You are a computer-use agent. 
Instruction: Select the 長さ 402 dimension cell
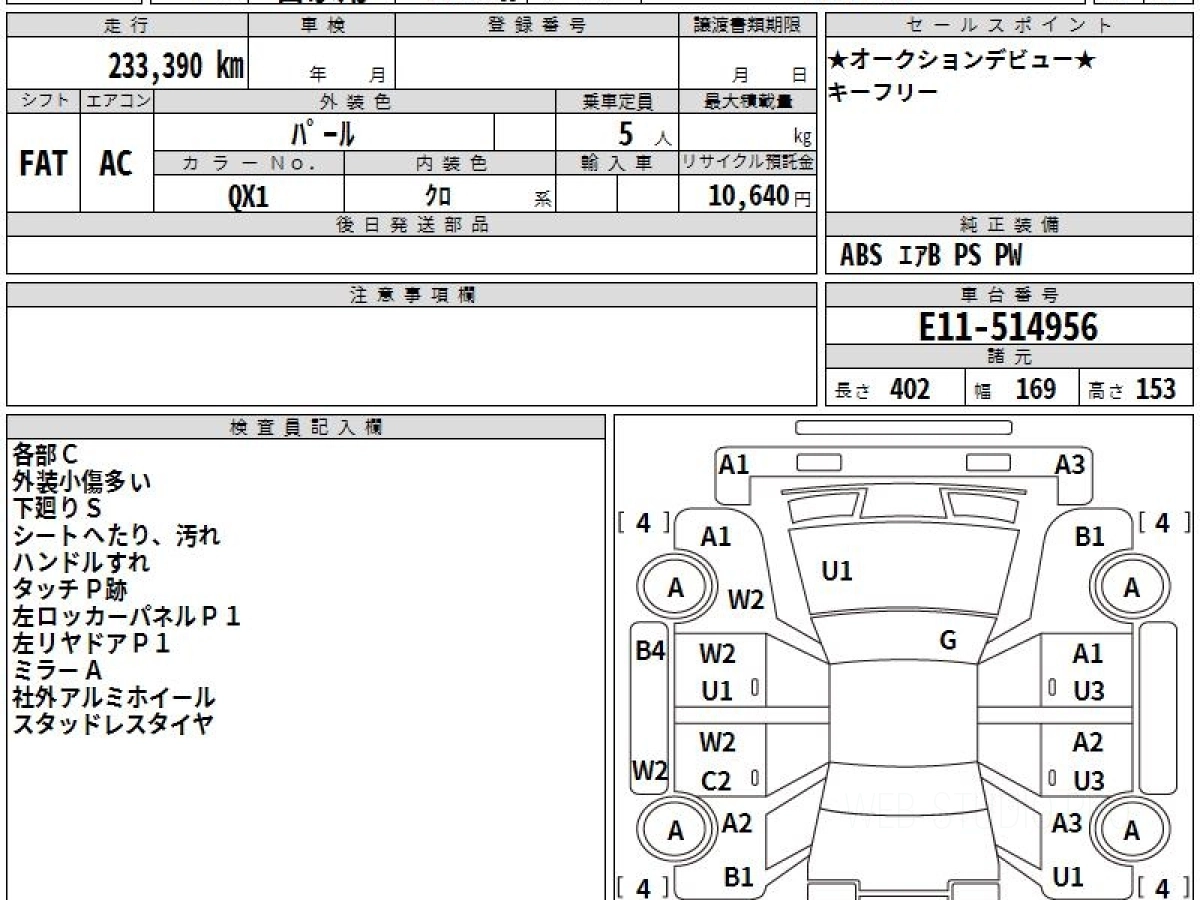point(895,388)
